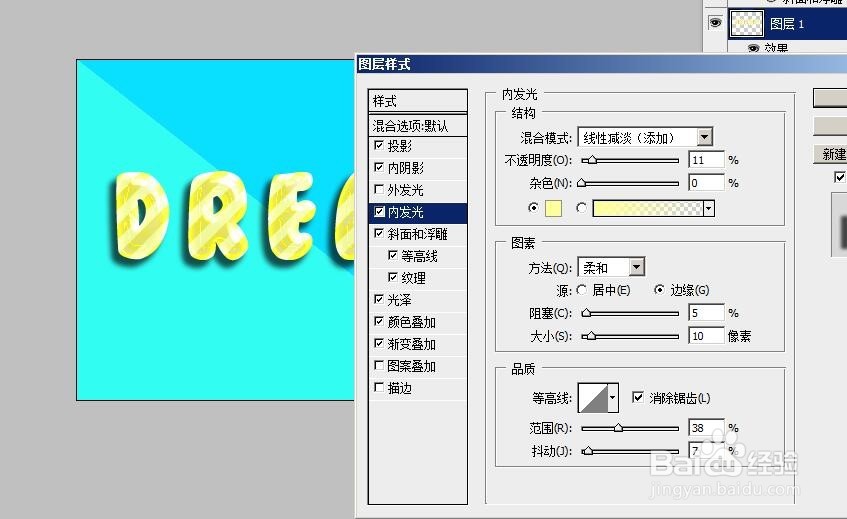The height and width of the screenshot is (519, 847).
Task: Click the 范围 value field
Action: click(x=706, y=428)
